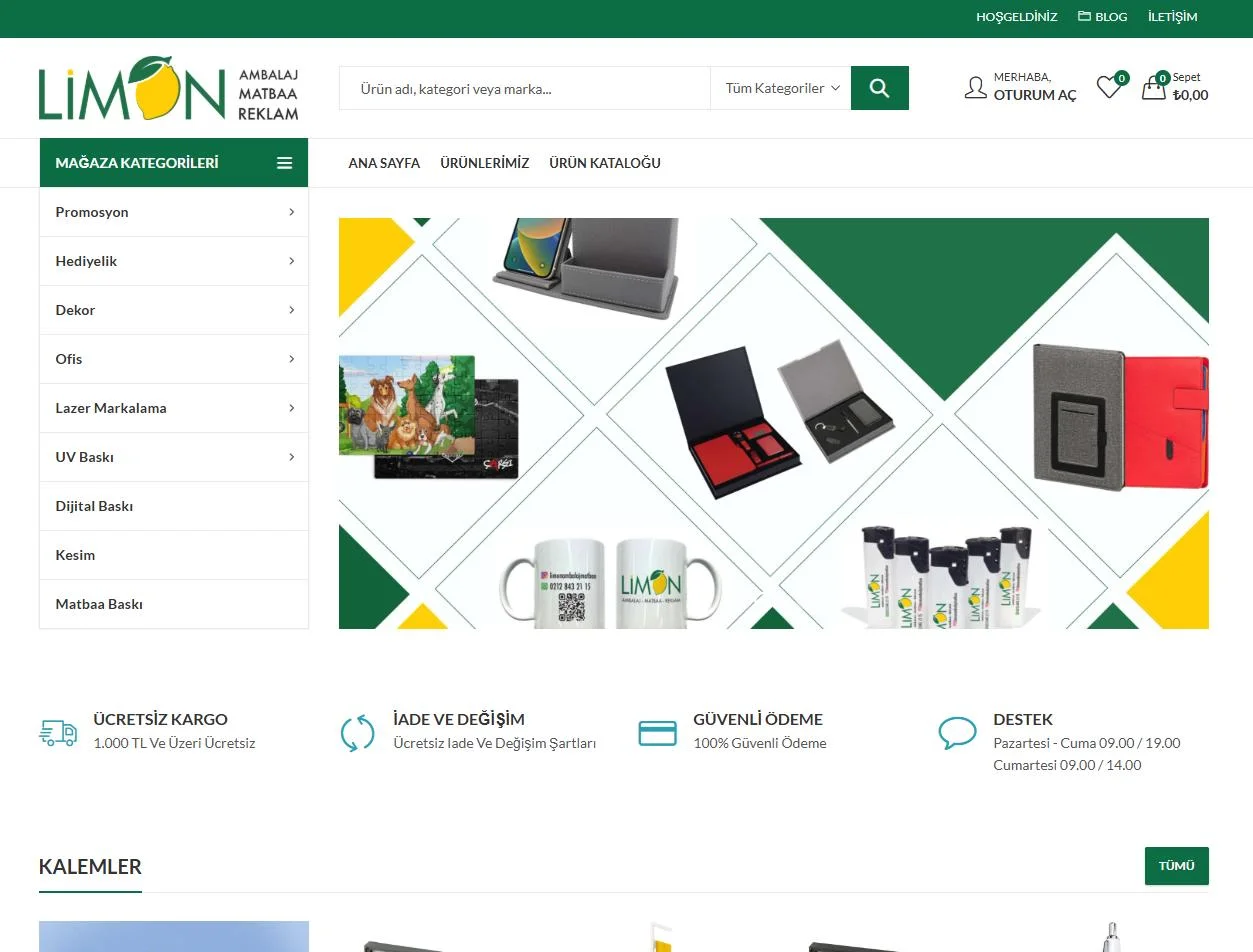Open the ÜRÜN KATALOĞU menu item
Screen dimensions: 1253x952
pyautogui.click(x=605, y=163)
